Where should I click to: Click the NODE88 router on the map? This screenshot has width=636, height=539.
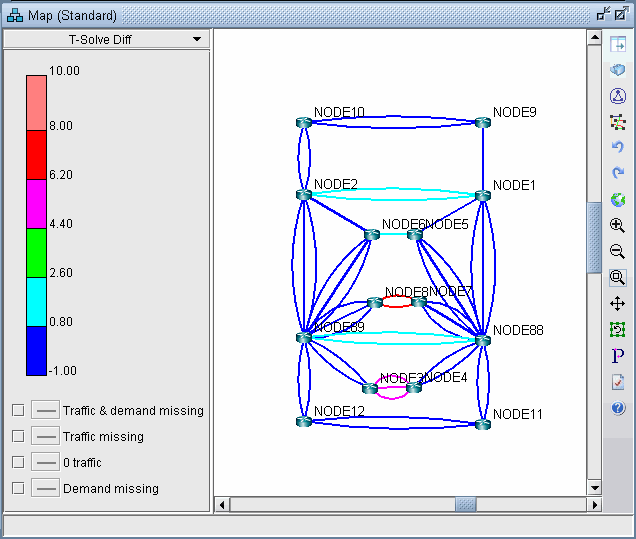[483, 340]
